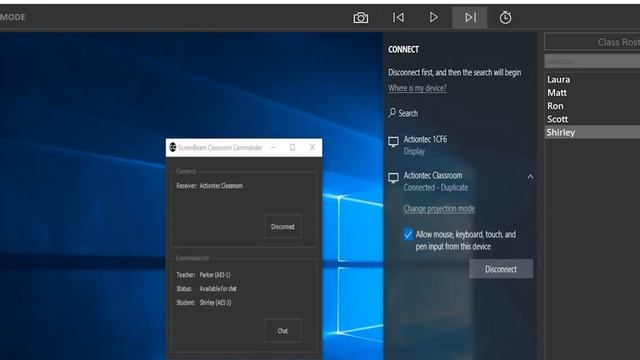Maximize the ScreenBeam Classroom Commander window
The image size is (640, 360).
[x=292, y=147]
